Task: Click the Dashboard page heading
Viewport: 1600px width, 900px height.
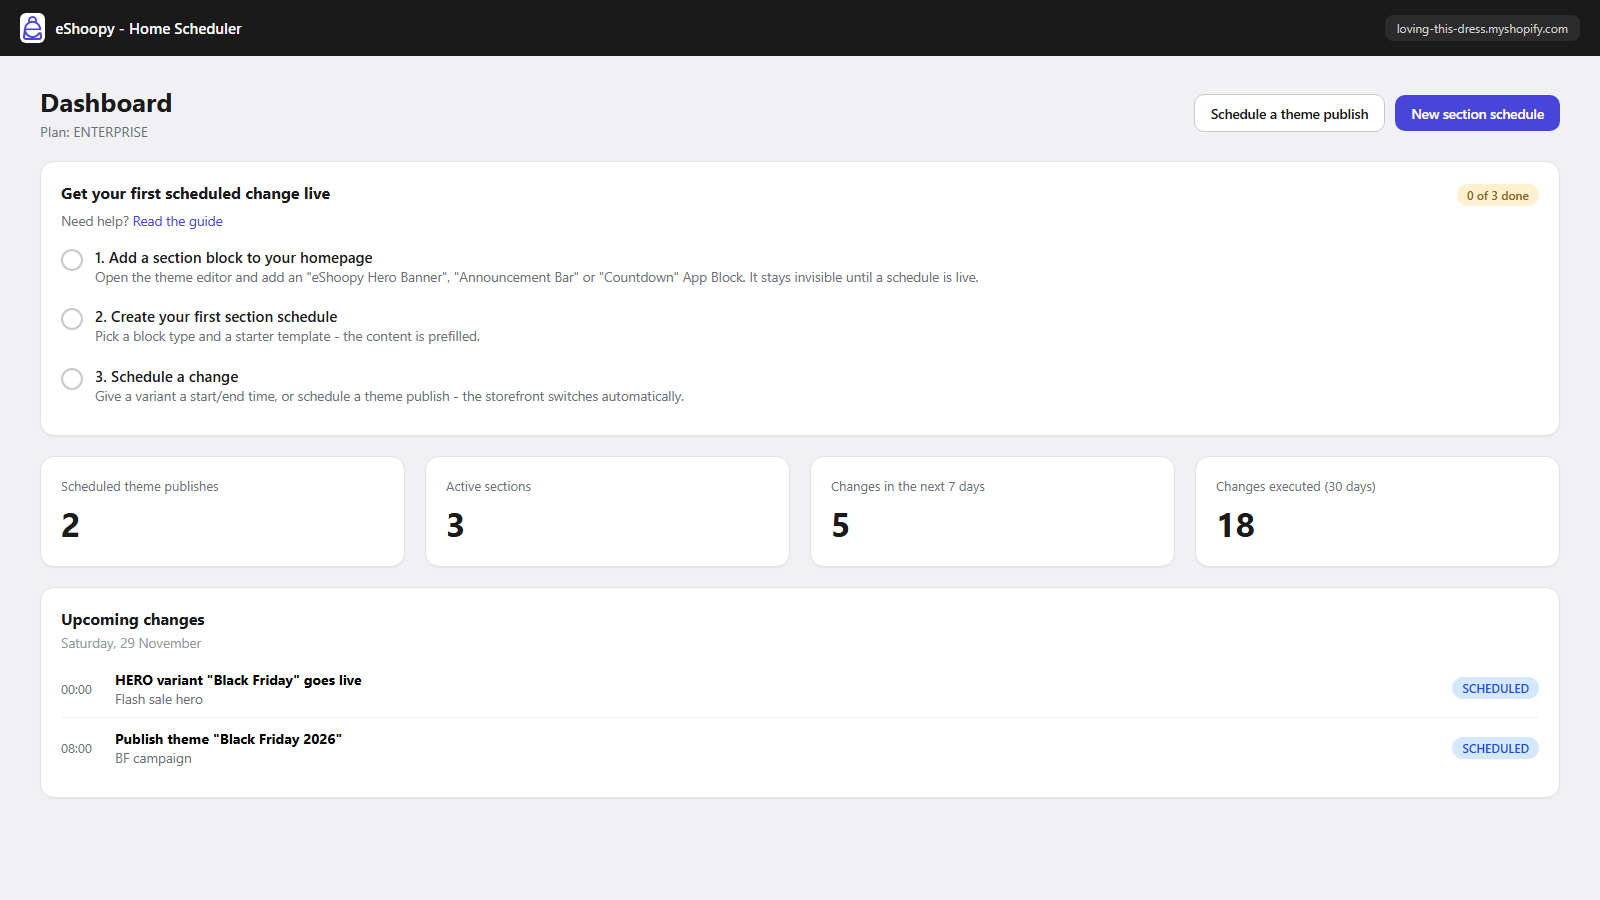Action: click(x=106, y=103)
